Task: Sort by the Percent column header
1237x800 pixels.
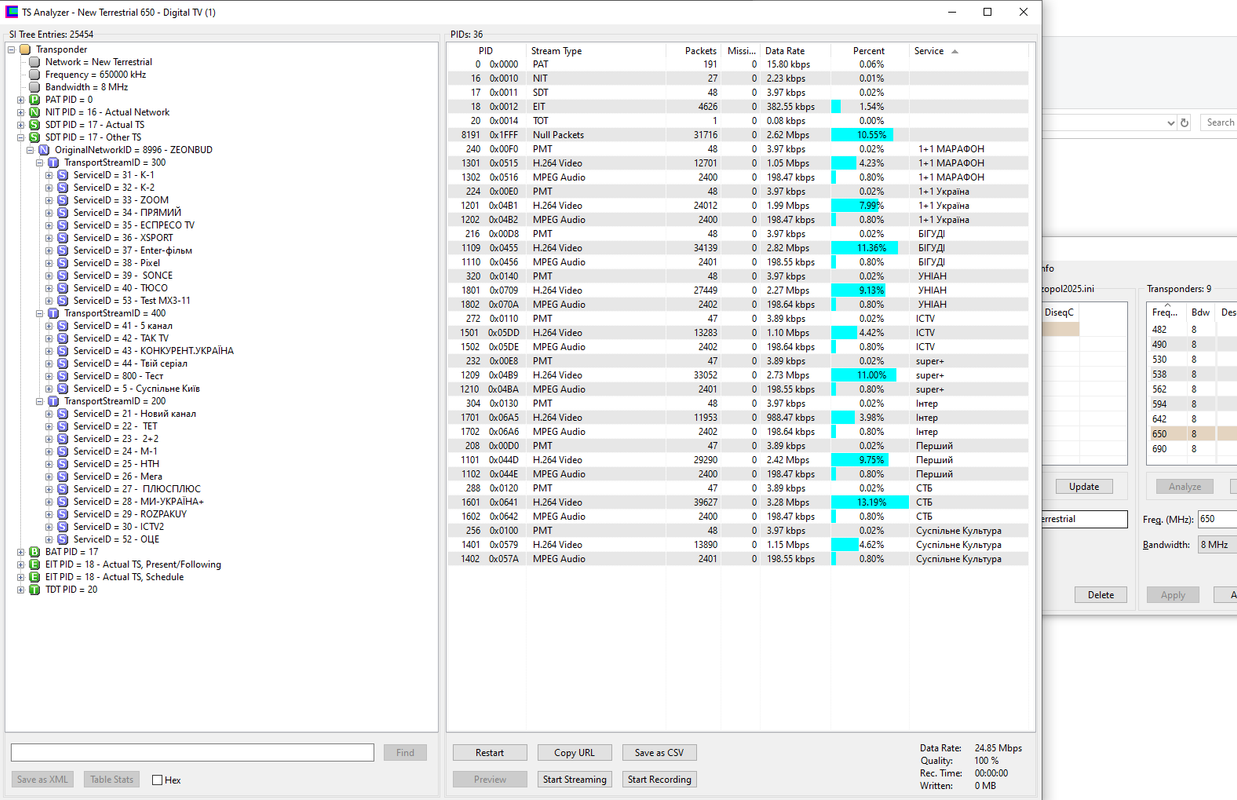Action: [869, 51]
